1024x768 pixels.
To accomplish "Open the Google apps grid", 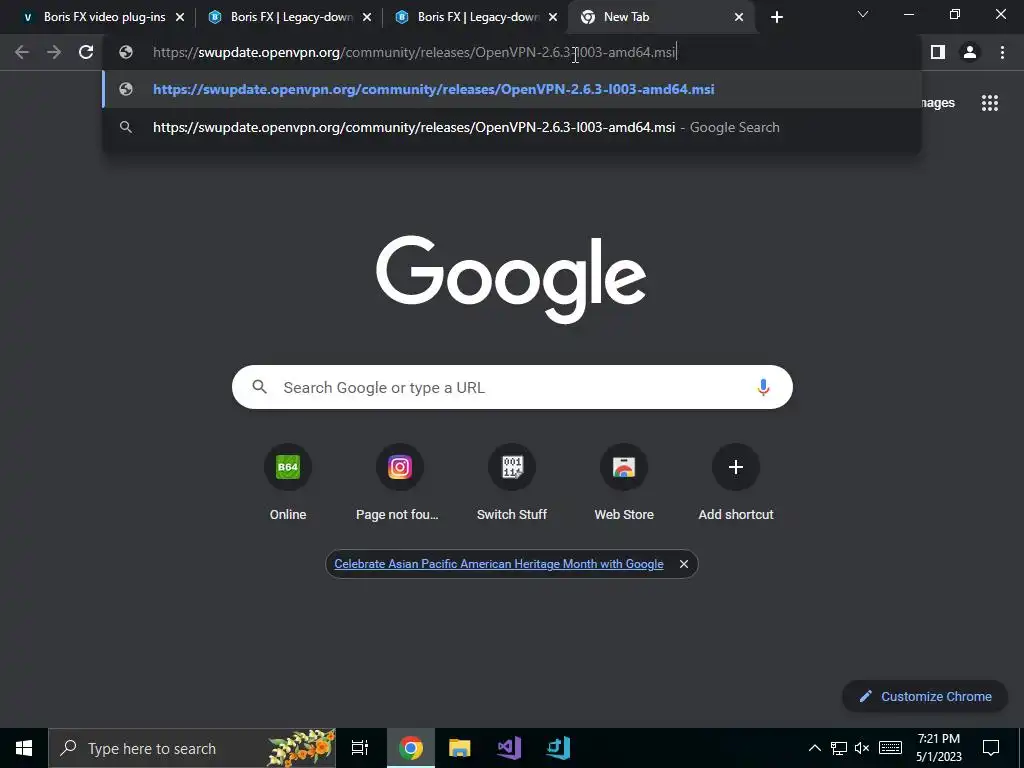I will 990,103.
